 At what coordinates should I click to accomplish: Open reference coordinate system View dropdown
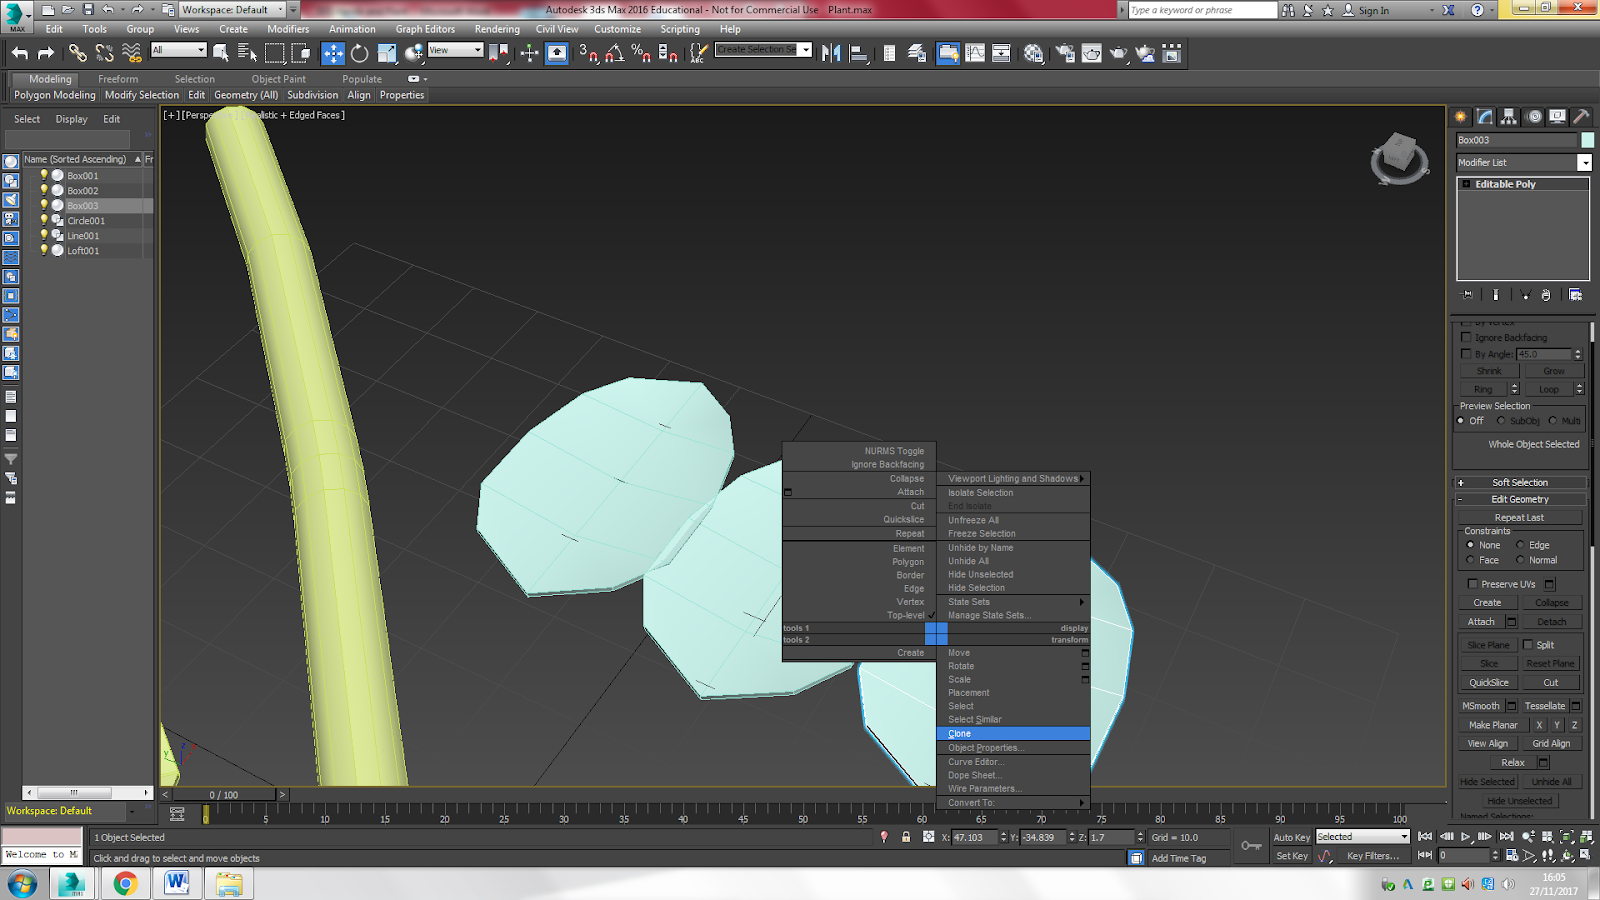coord(455,50)
